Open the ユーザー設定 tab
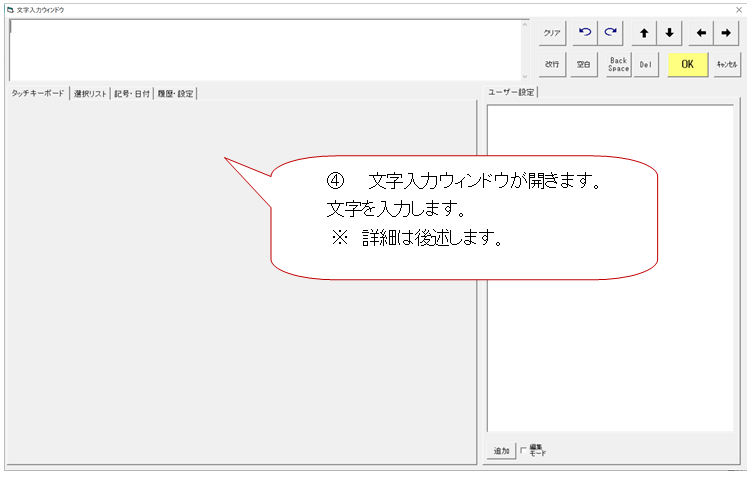The height and width of the screenshot is (479, 755). [x=511, y=93]
